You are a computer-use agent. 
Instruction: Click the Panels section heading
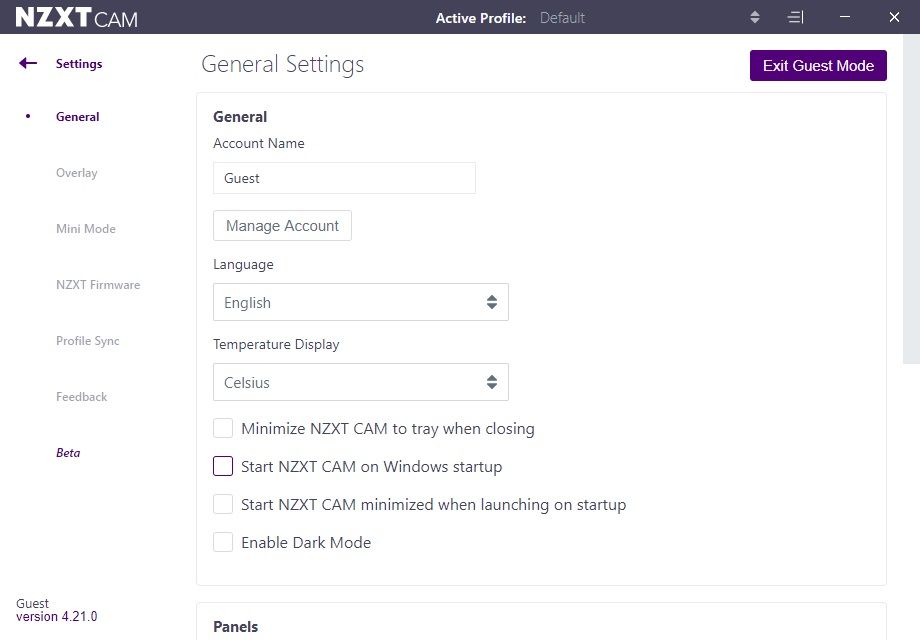tap(235, 627)
